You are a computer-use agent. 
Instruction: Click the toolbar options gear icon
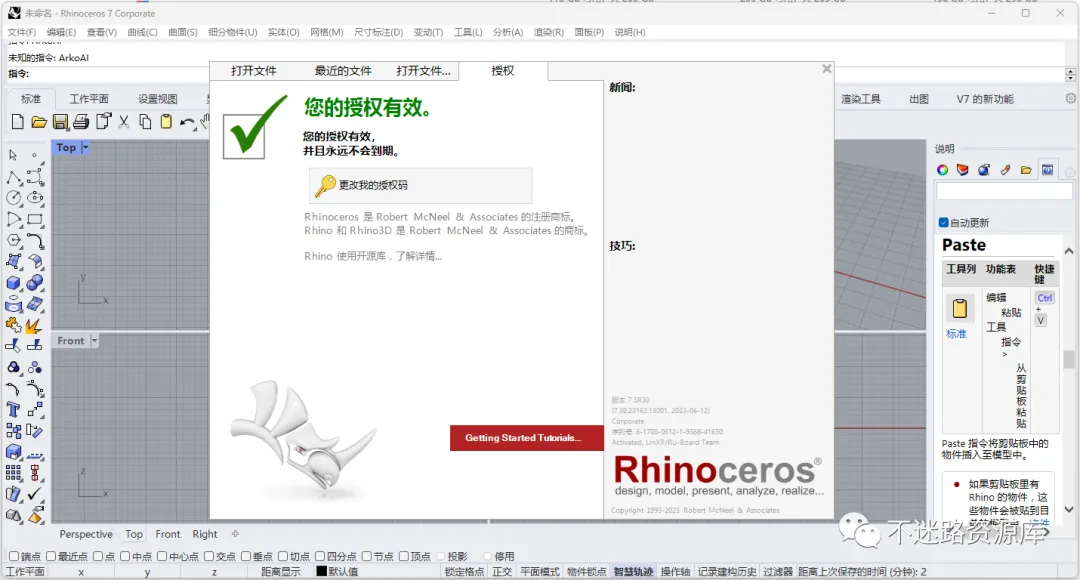(1070, 99)
